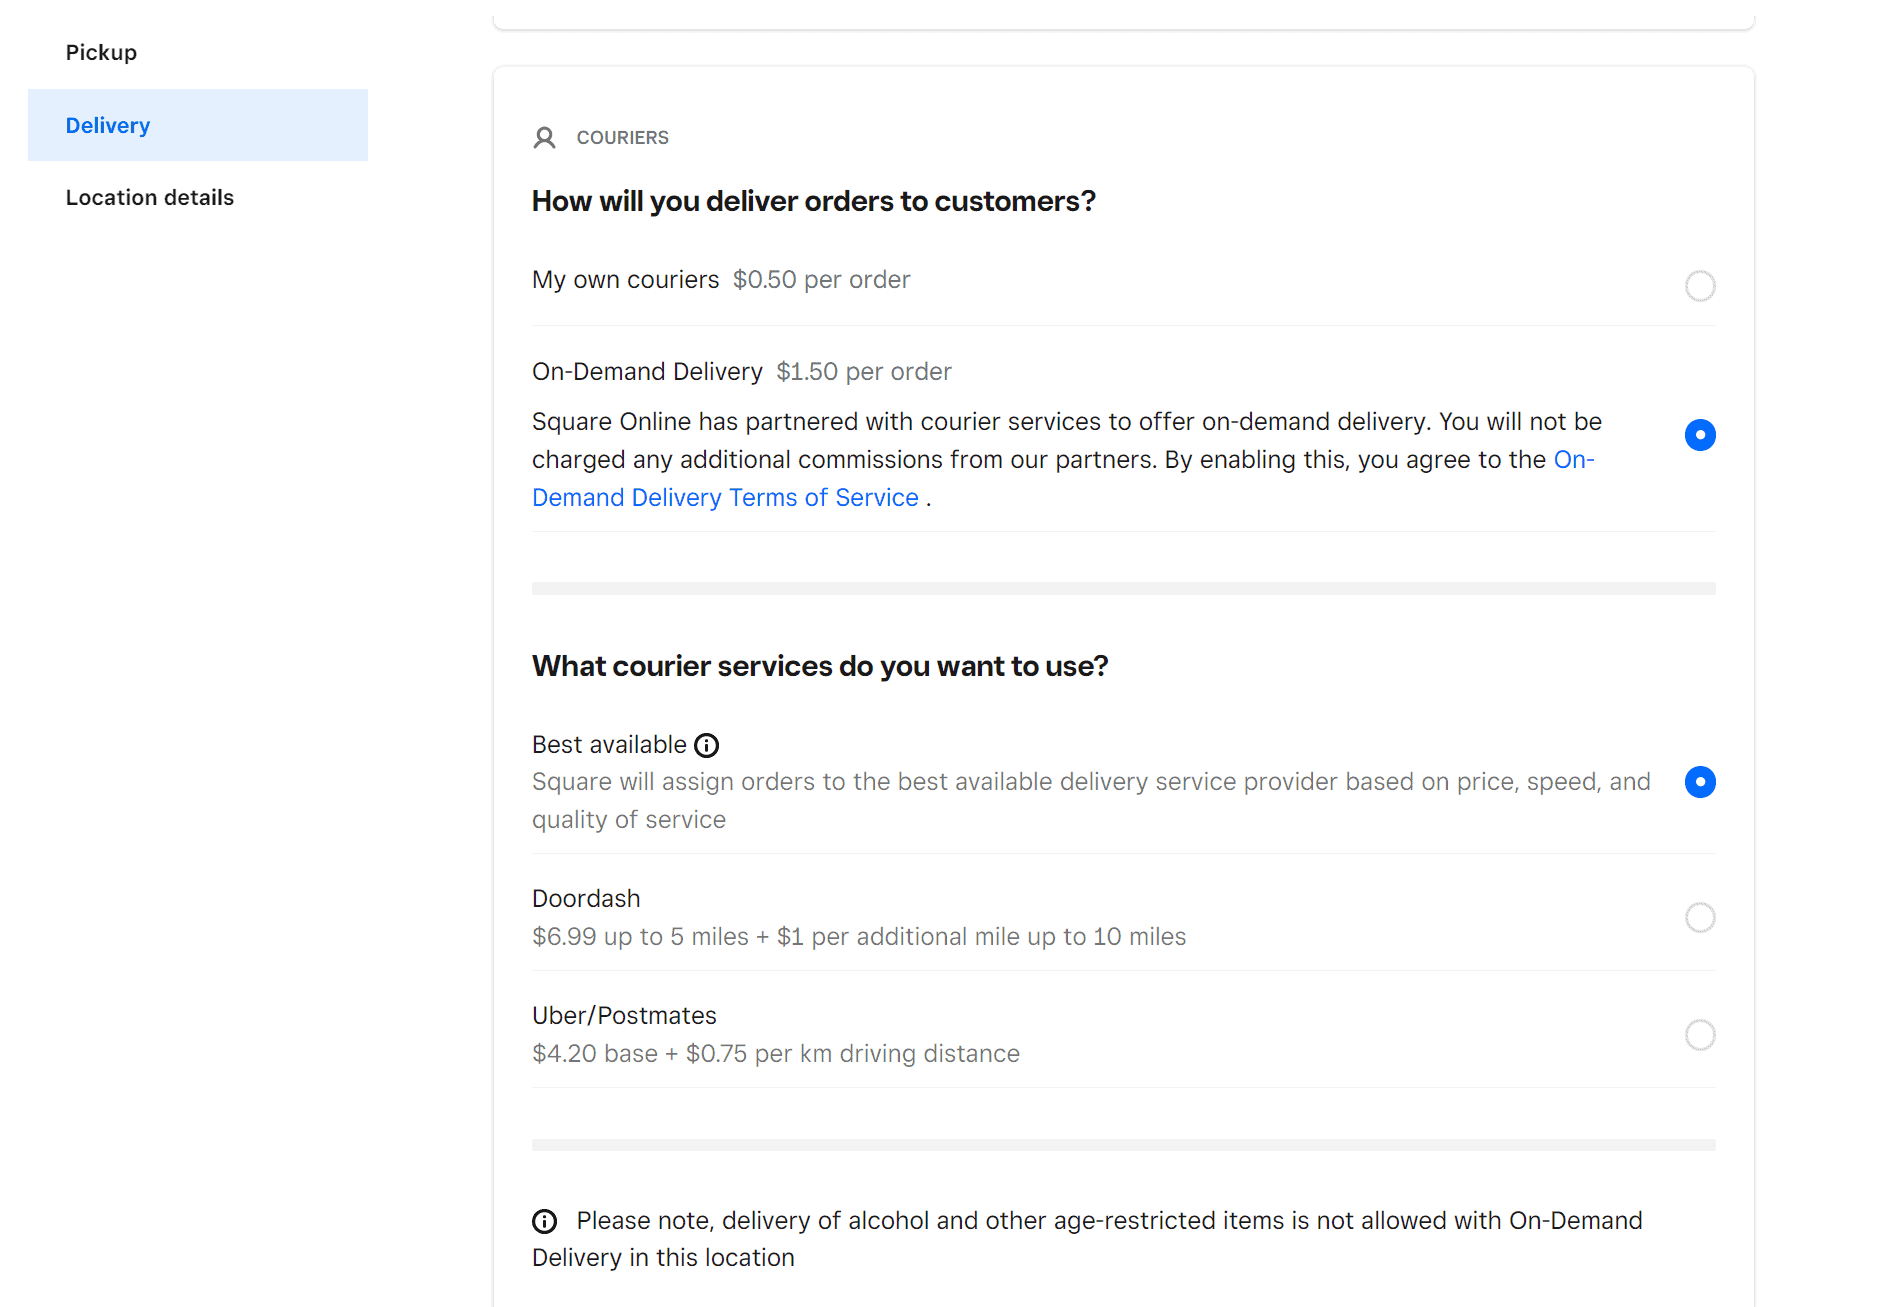Screen dimensions: 1877x1307
Task: Click 'How will you deliver orders' heading
Action: (813, 201)
